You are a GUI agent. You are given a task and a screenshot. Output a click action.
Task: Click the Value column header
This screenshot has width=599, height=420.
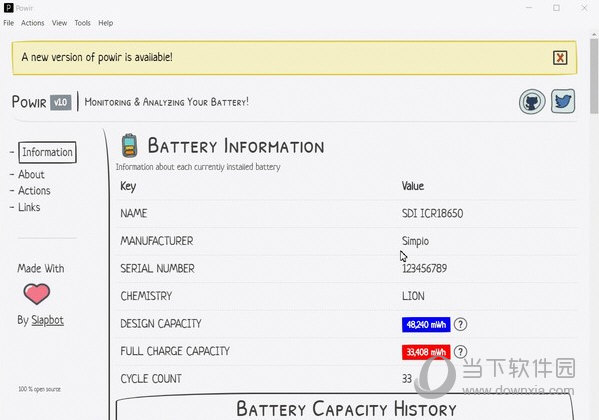[413, 186]
